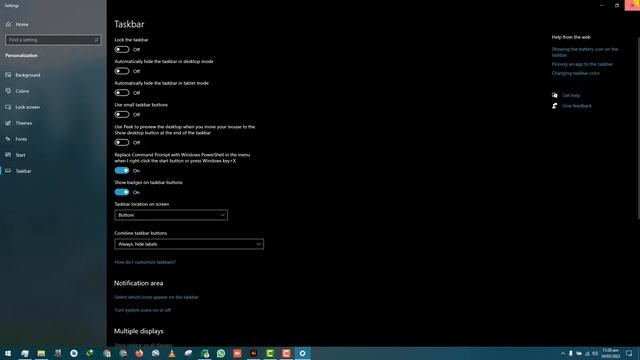Enable Use small taskbar buttons

(122, 115)
